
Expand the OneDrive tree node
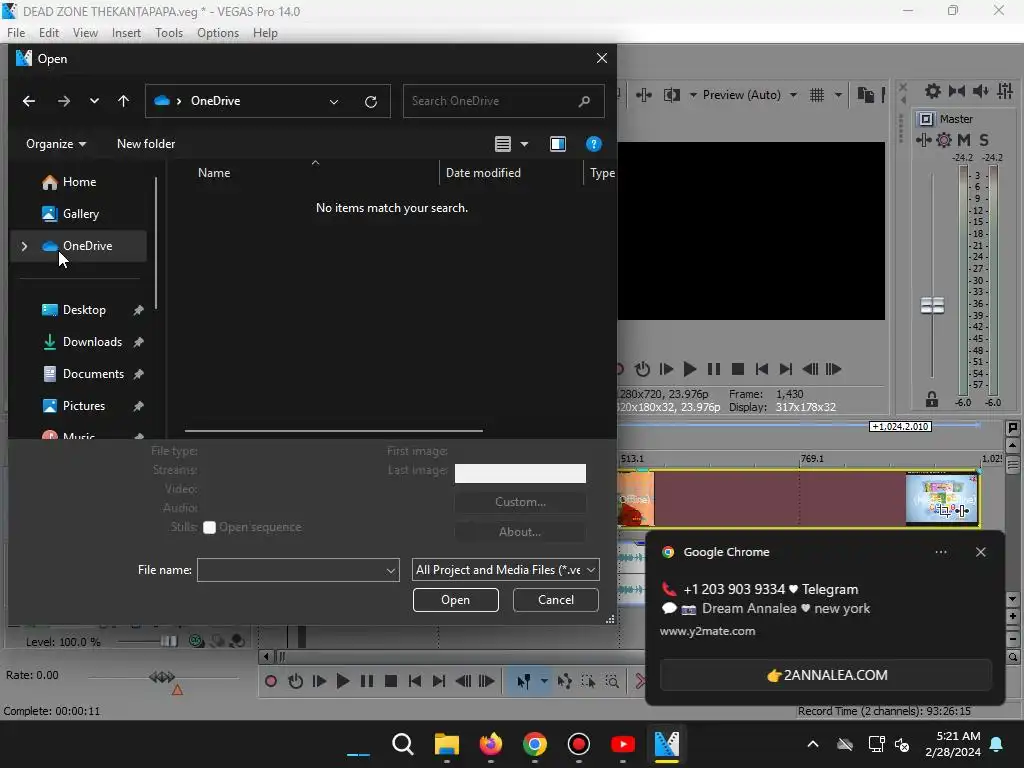tap(24, 246)
